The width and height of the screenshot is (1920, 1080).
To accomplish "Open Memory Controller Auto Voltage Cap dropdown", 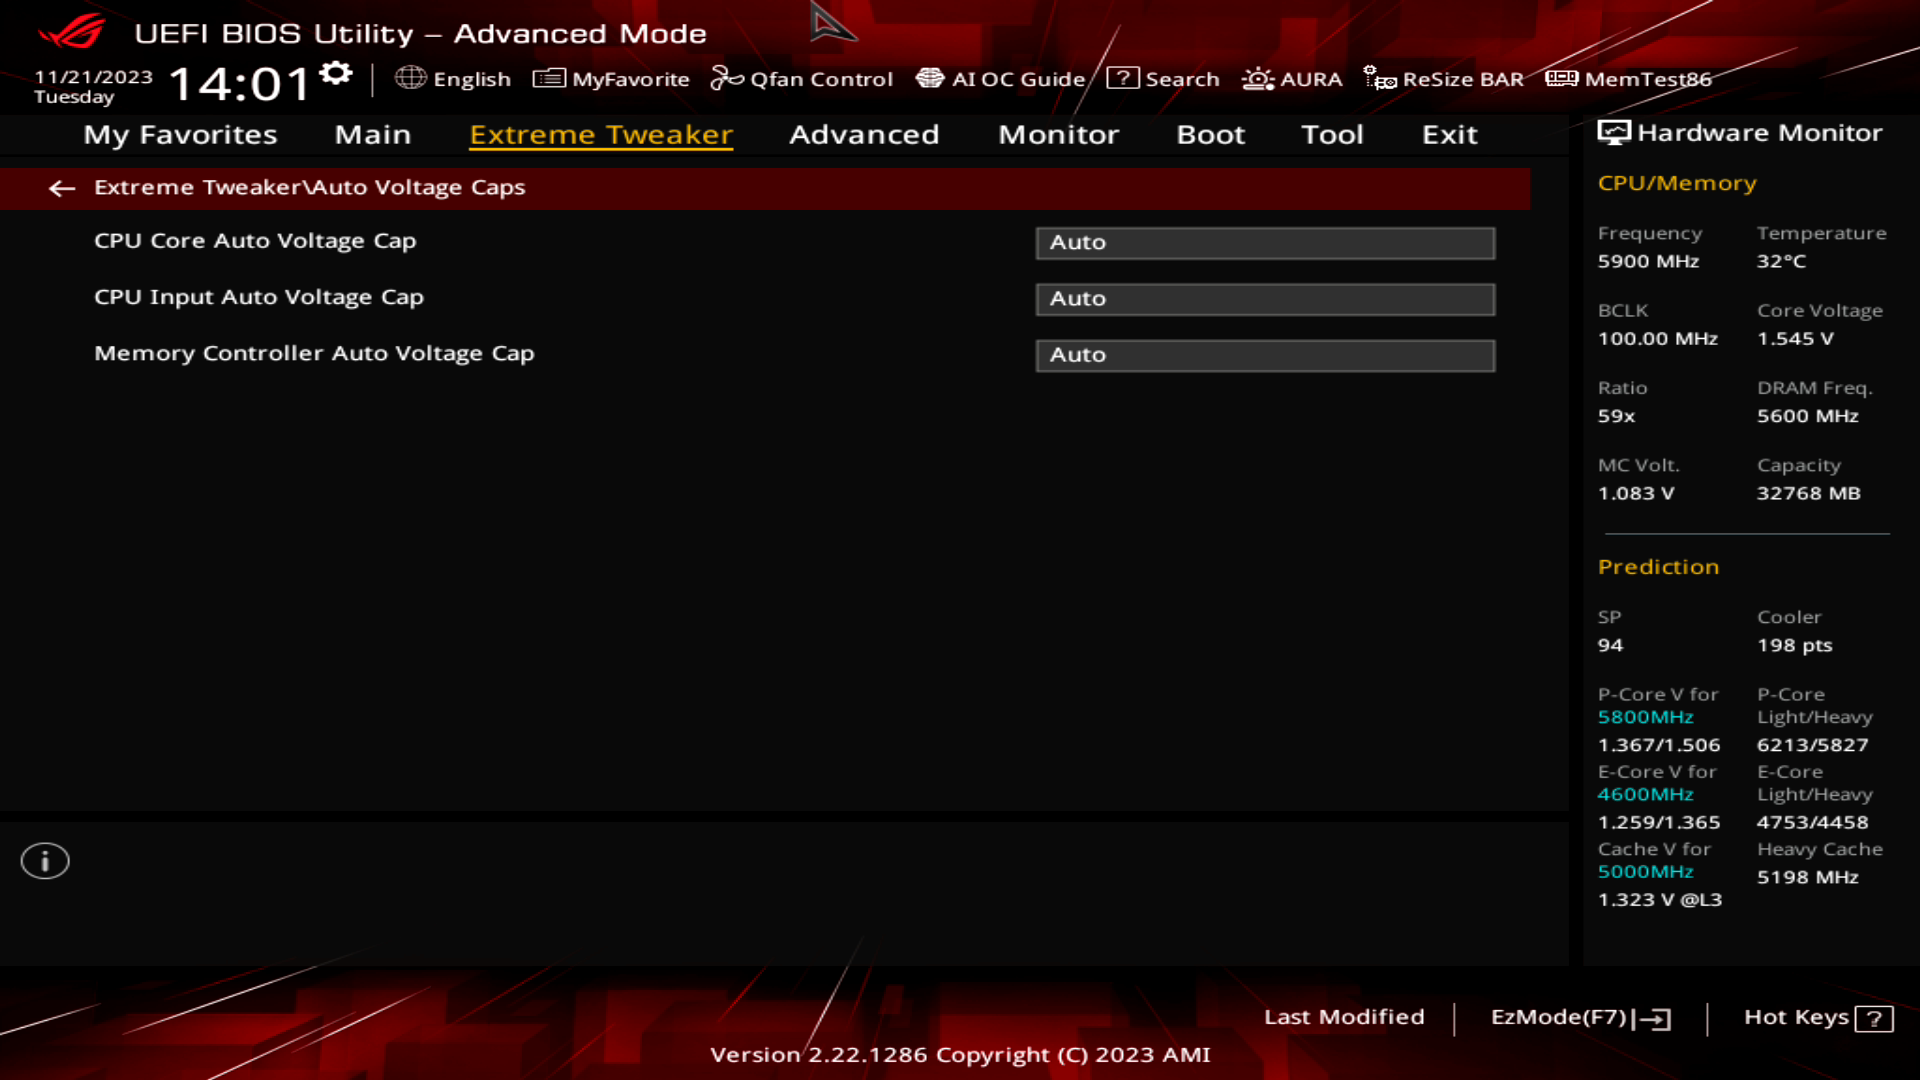I will tap(1265, 355).
